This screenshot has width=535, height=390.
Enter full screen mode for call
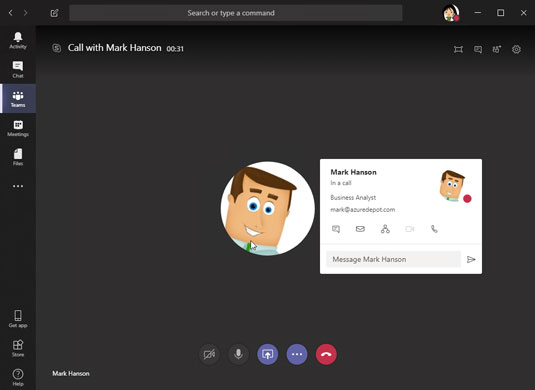pos(458,49)
